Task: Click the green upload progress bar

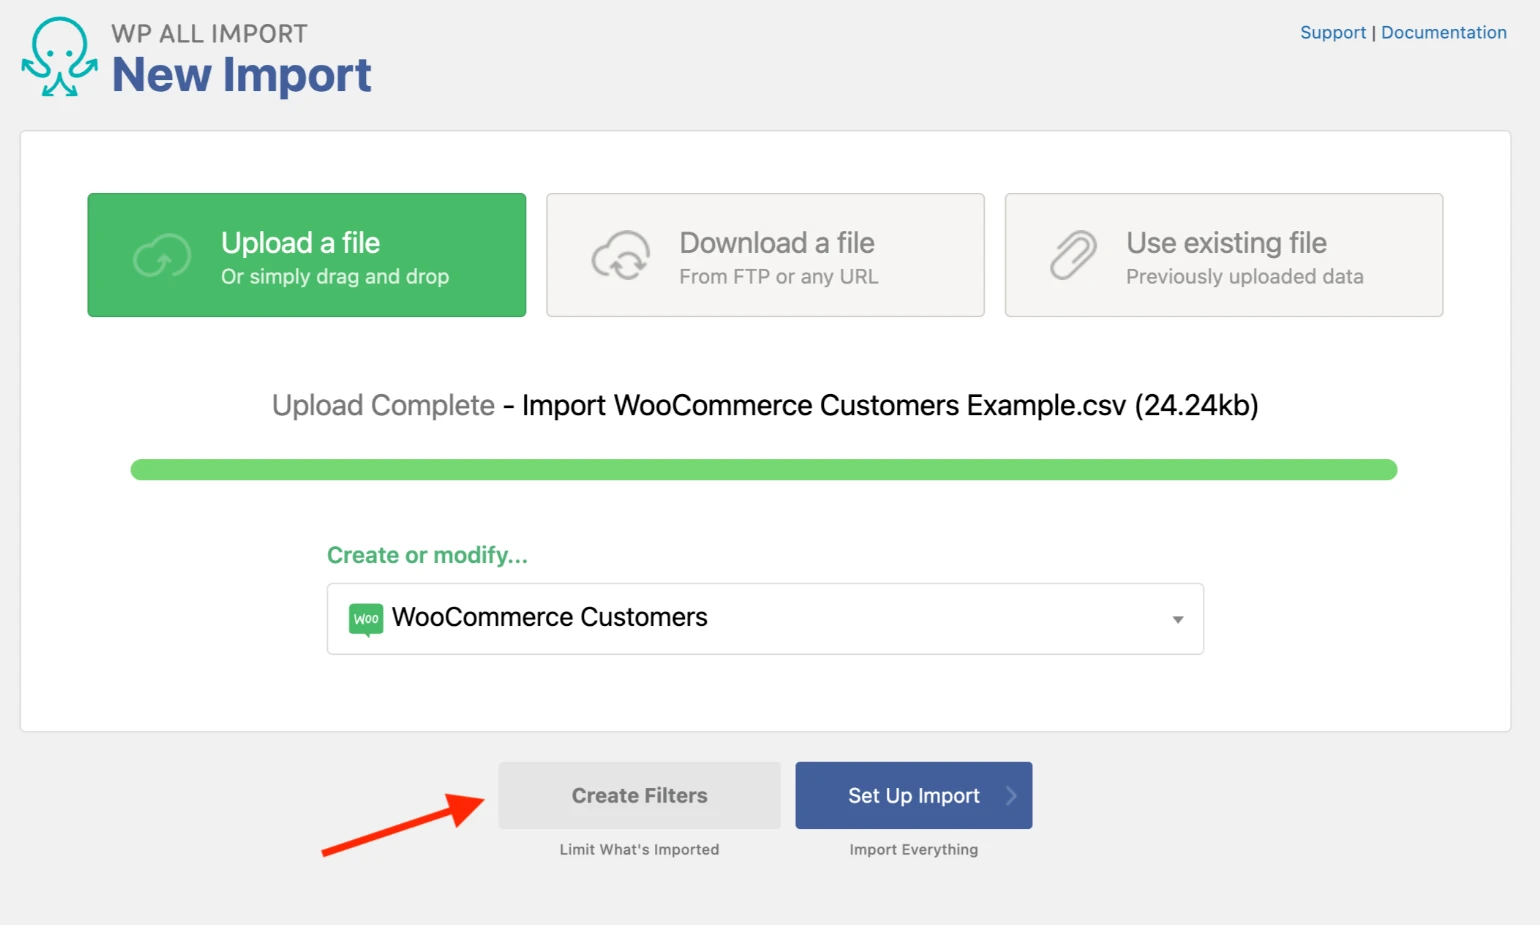Action: point(764,470)
